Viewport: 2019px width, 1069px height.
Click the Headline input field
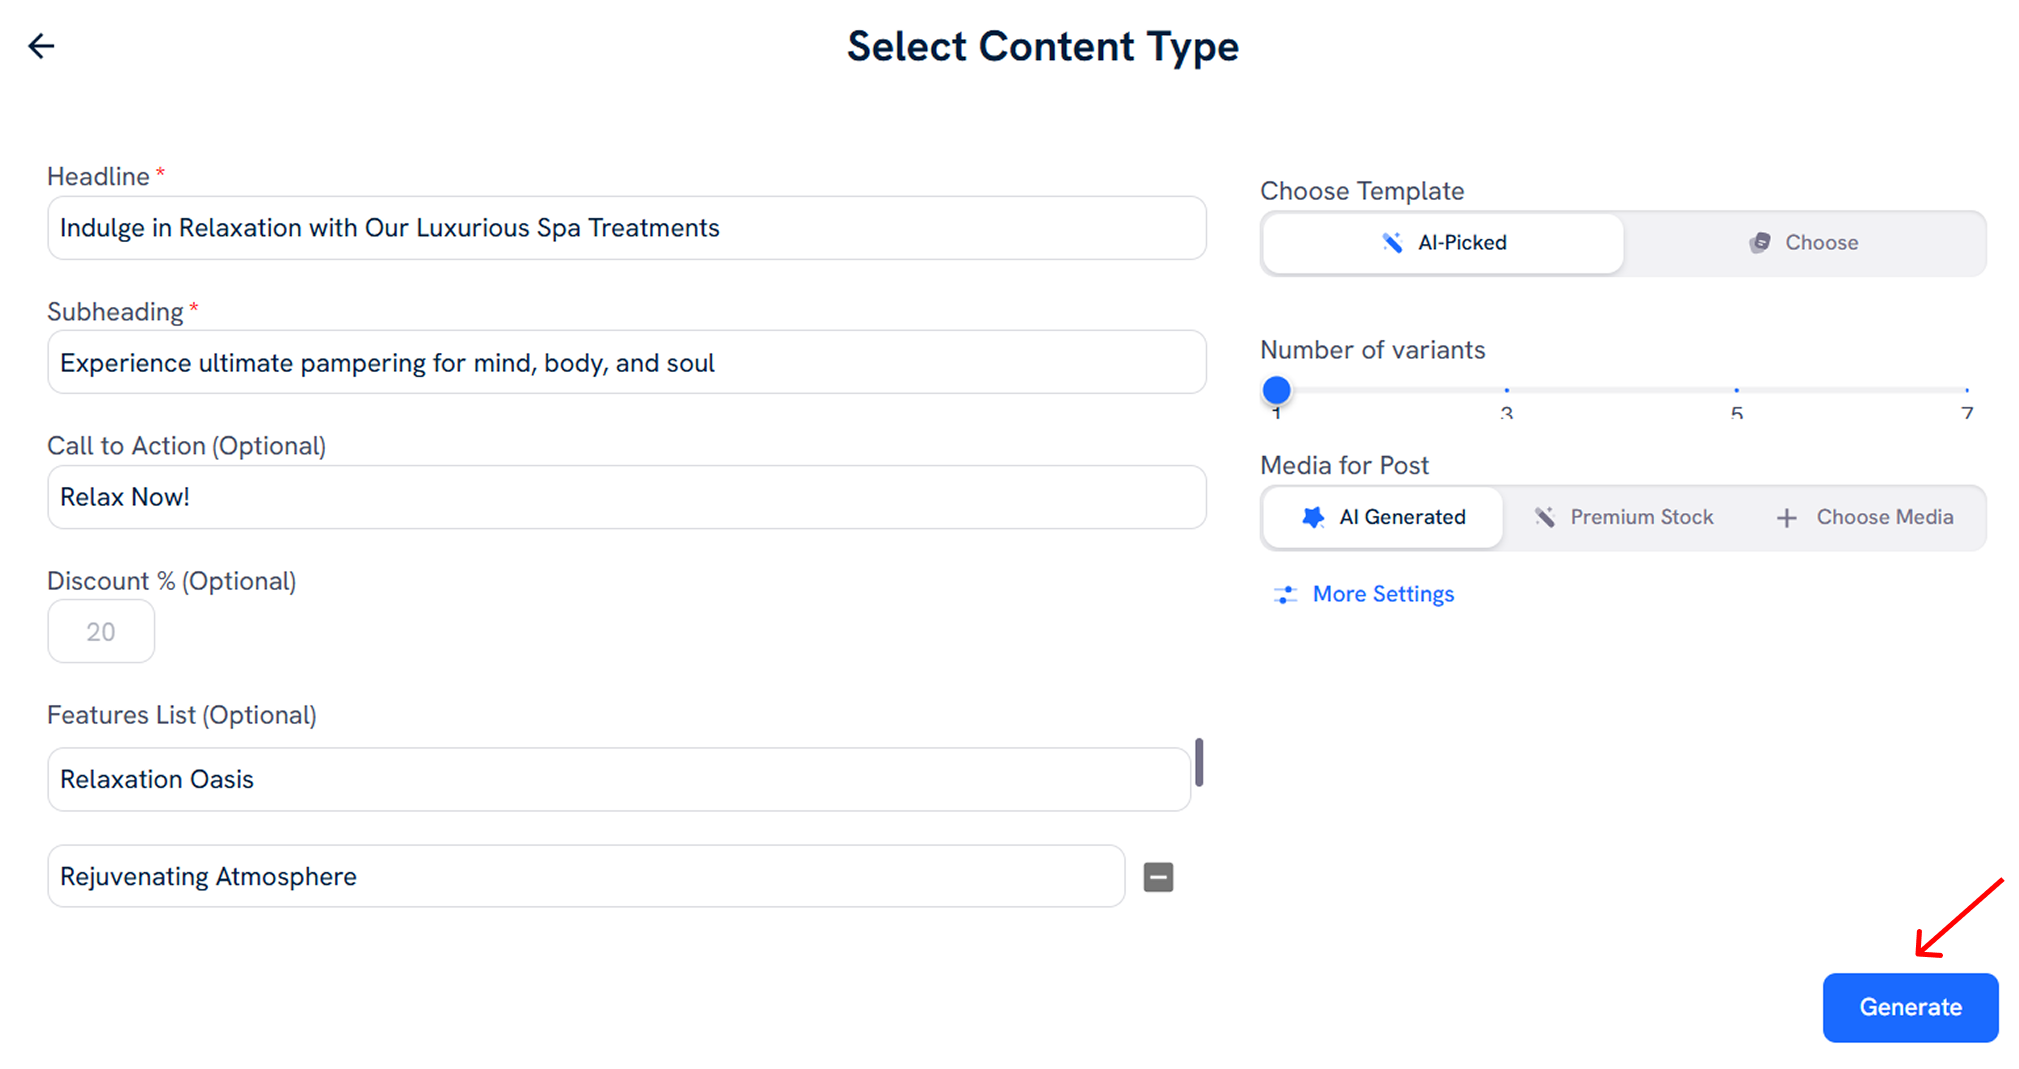click(x=626, y=228)
